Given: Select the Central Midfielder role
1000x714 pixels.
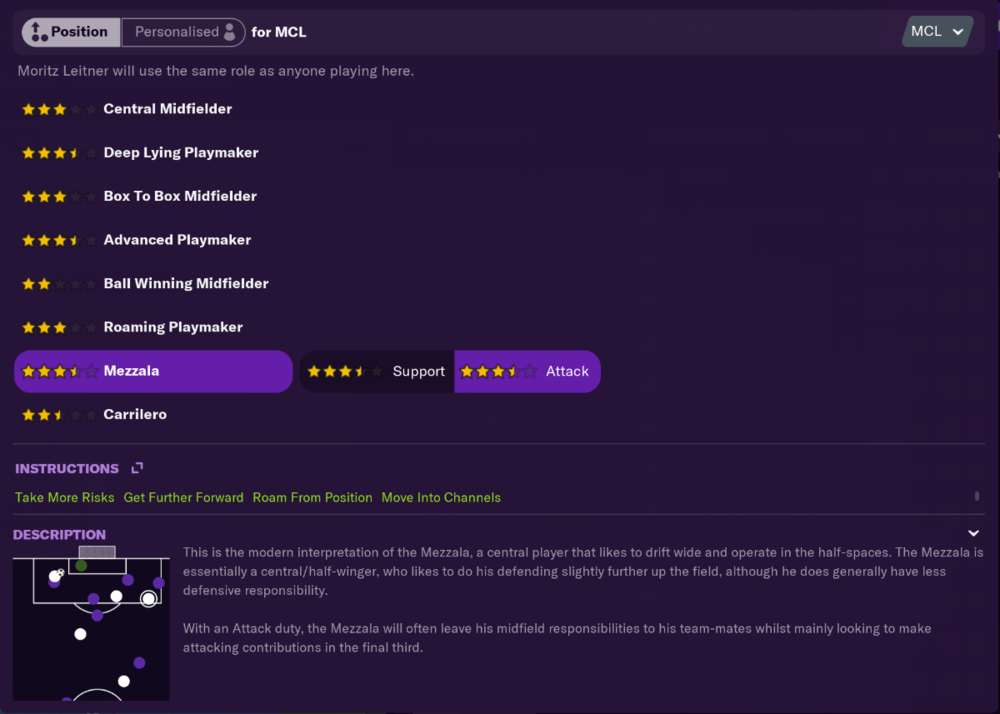Looking at the screenshot, I should point(167,109).
